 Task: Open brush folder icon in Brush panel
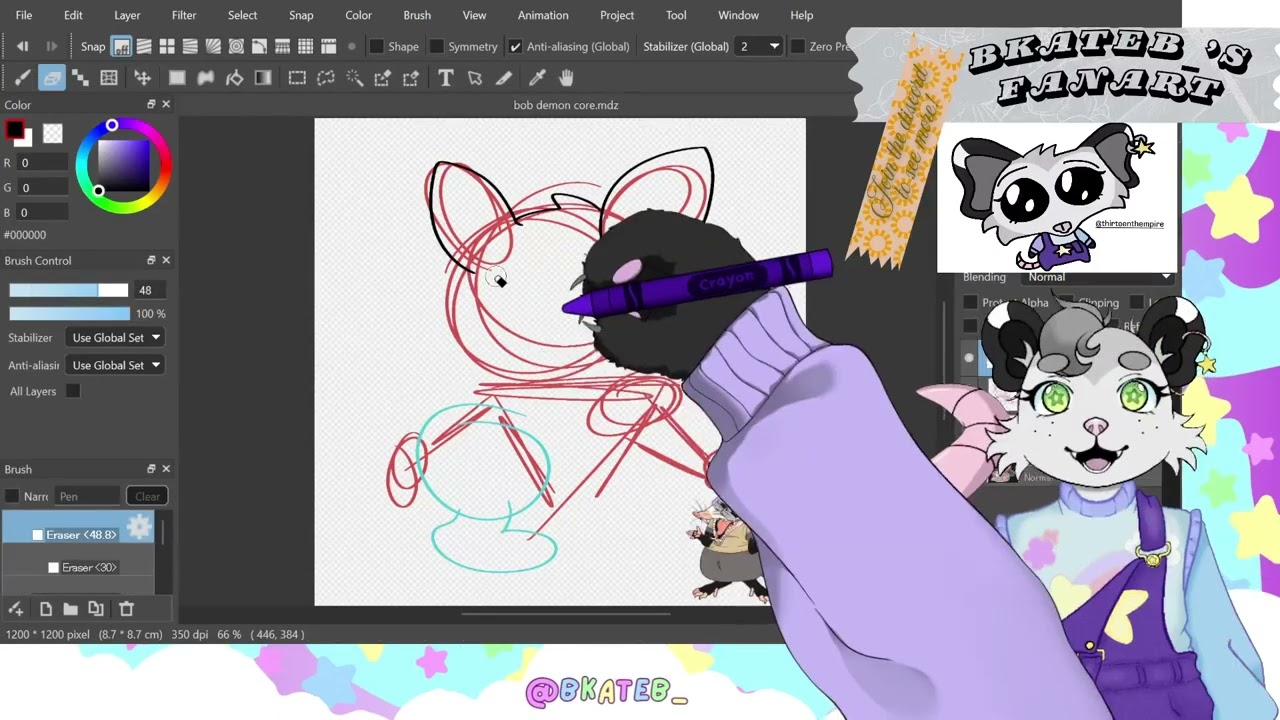click(x=70, y=608)
